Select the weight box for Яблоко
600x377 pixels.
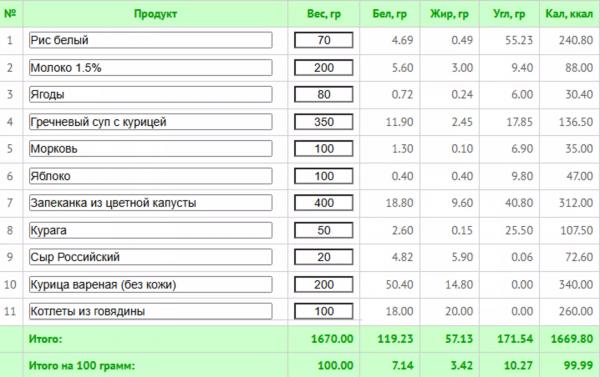pyautogui.click(x=324, y=176)
